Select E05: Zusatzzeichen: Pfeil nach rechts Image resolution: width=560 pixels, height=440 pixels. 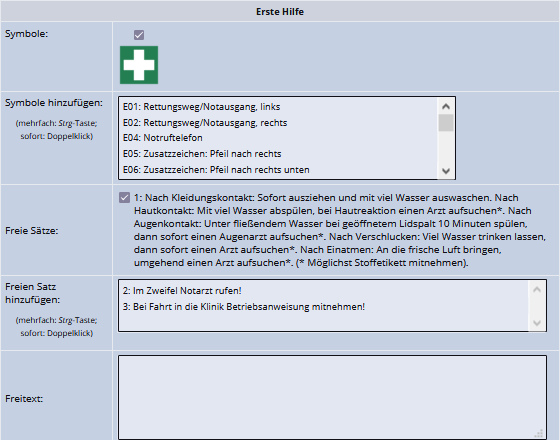pos(278,154)
